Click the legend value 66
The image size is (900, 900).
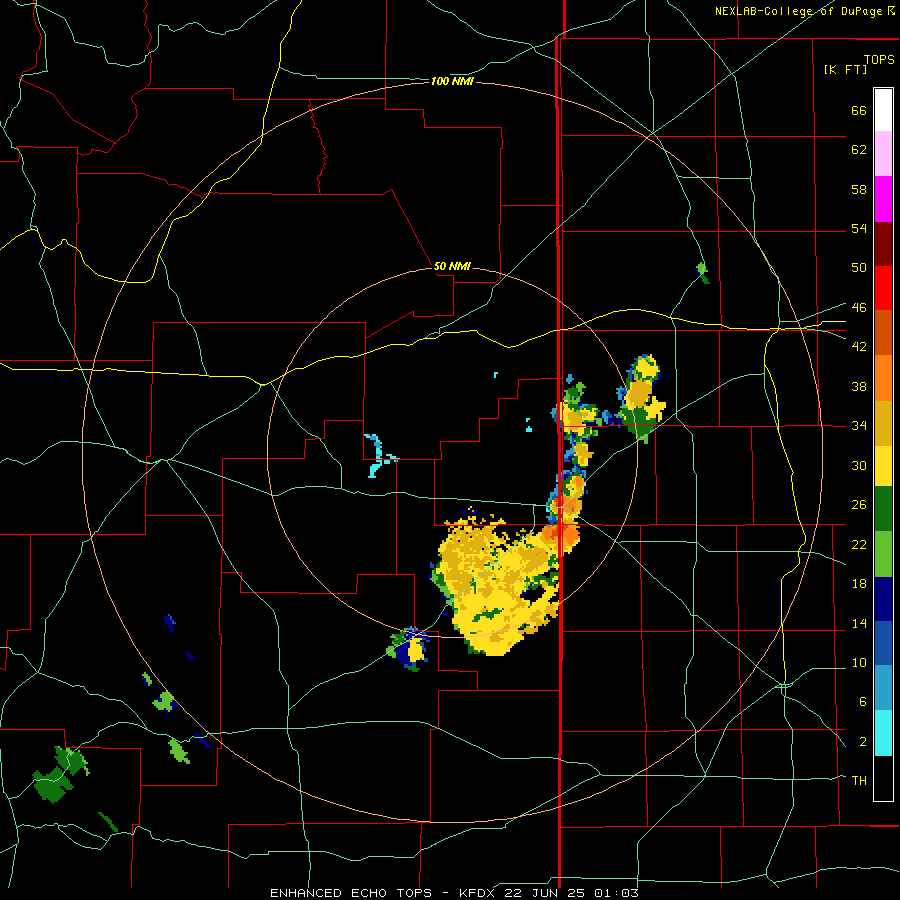[x=859, y=111]
